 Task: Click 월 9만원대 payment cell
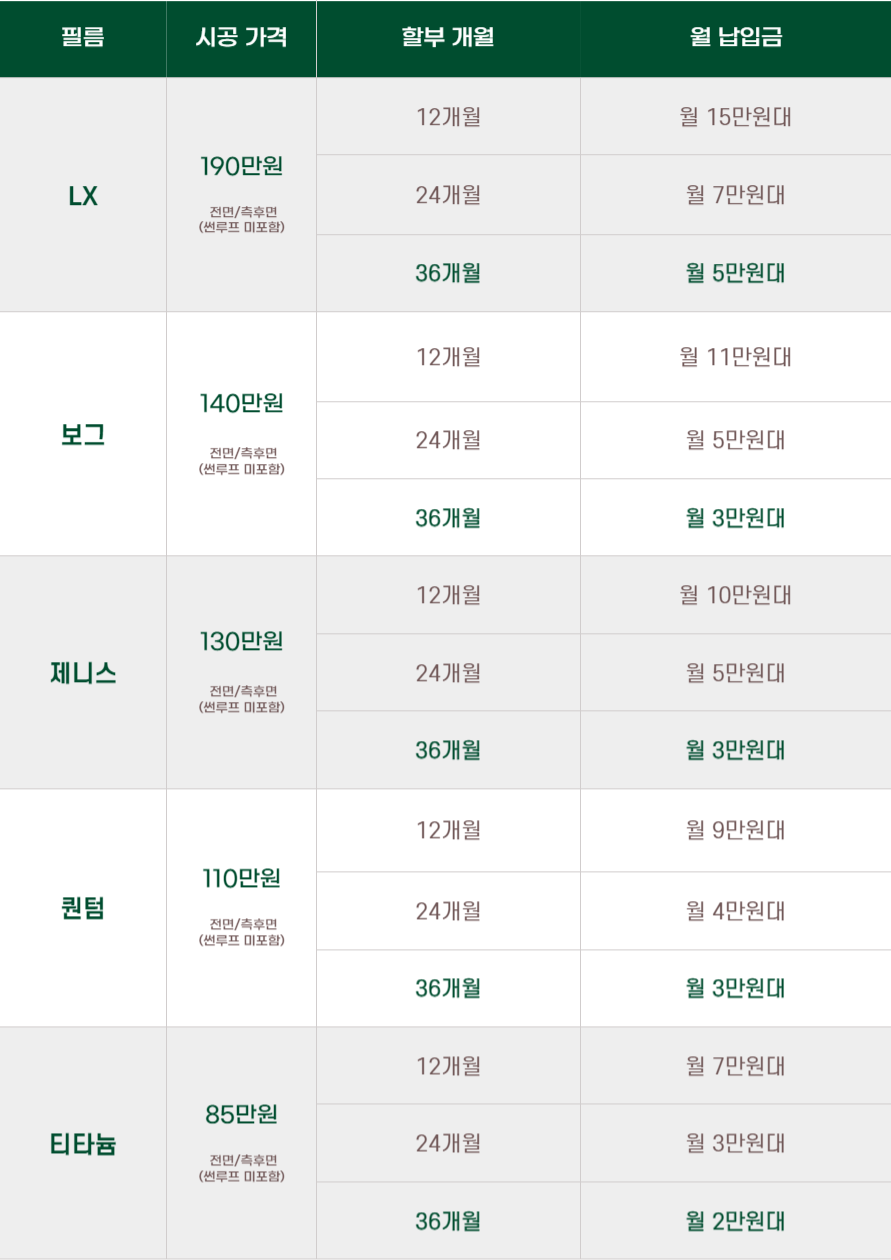coord(736,830)
